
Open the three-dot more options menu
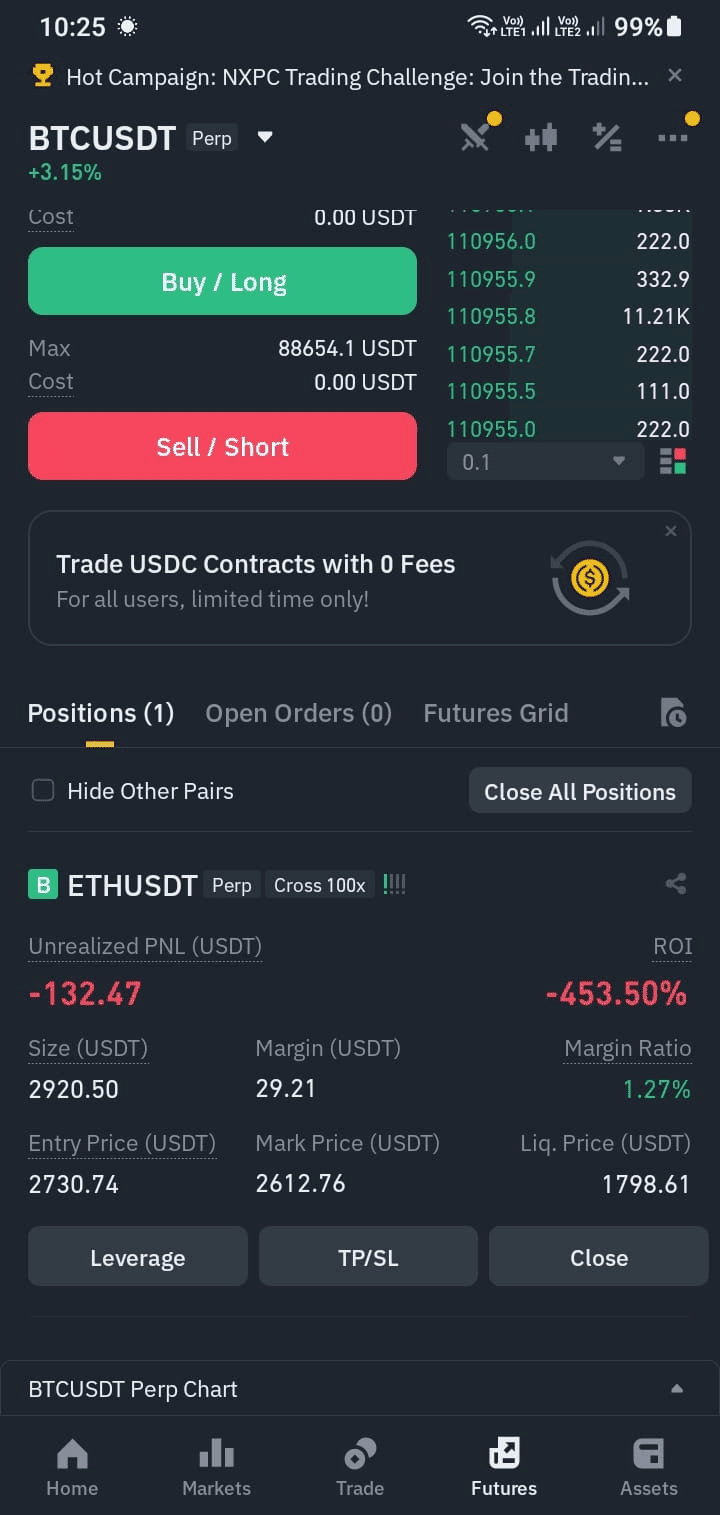click(x=673, y=138)
